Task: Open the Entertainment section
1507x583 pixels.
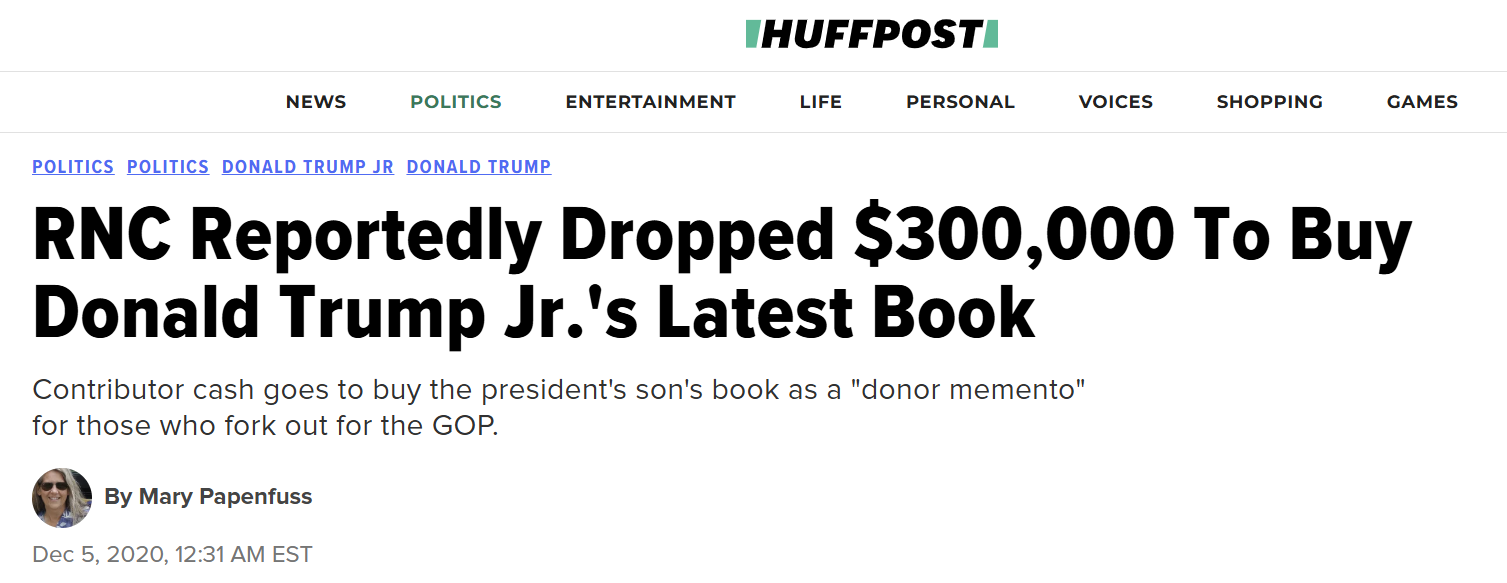Action: pos(650,102)
